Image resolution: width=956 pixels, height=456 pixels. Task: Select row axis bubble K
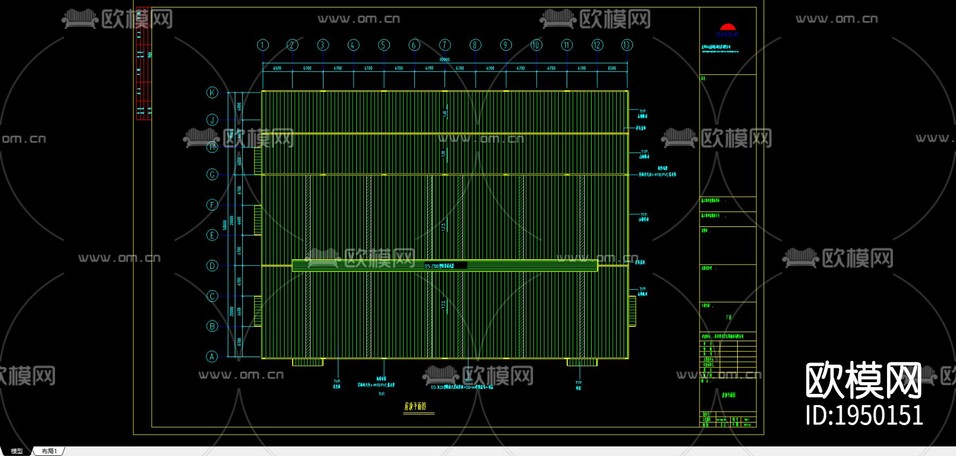(212, 93)
